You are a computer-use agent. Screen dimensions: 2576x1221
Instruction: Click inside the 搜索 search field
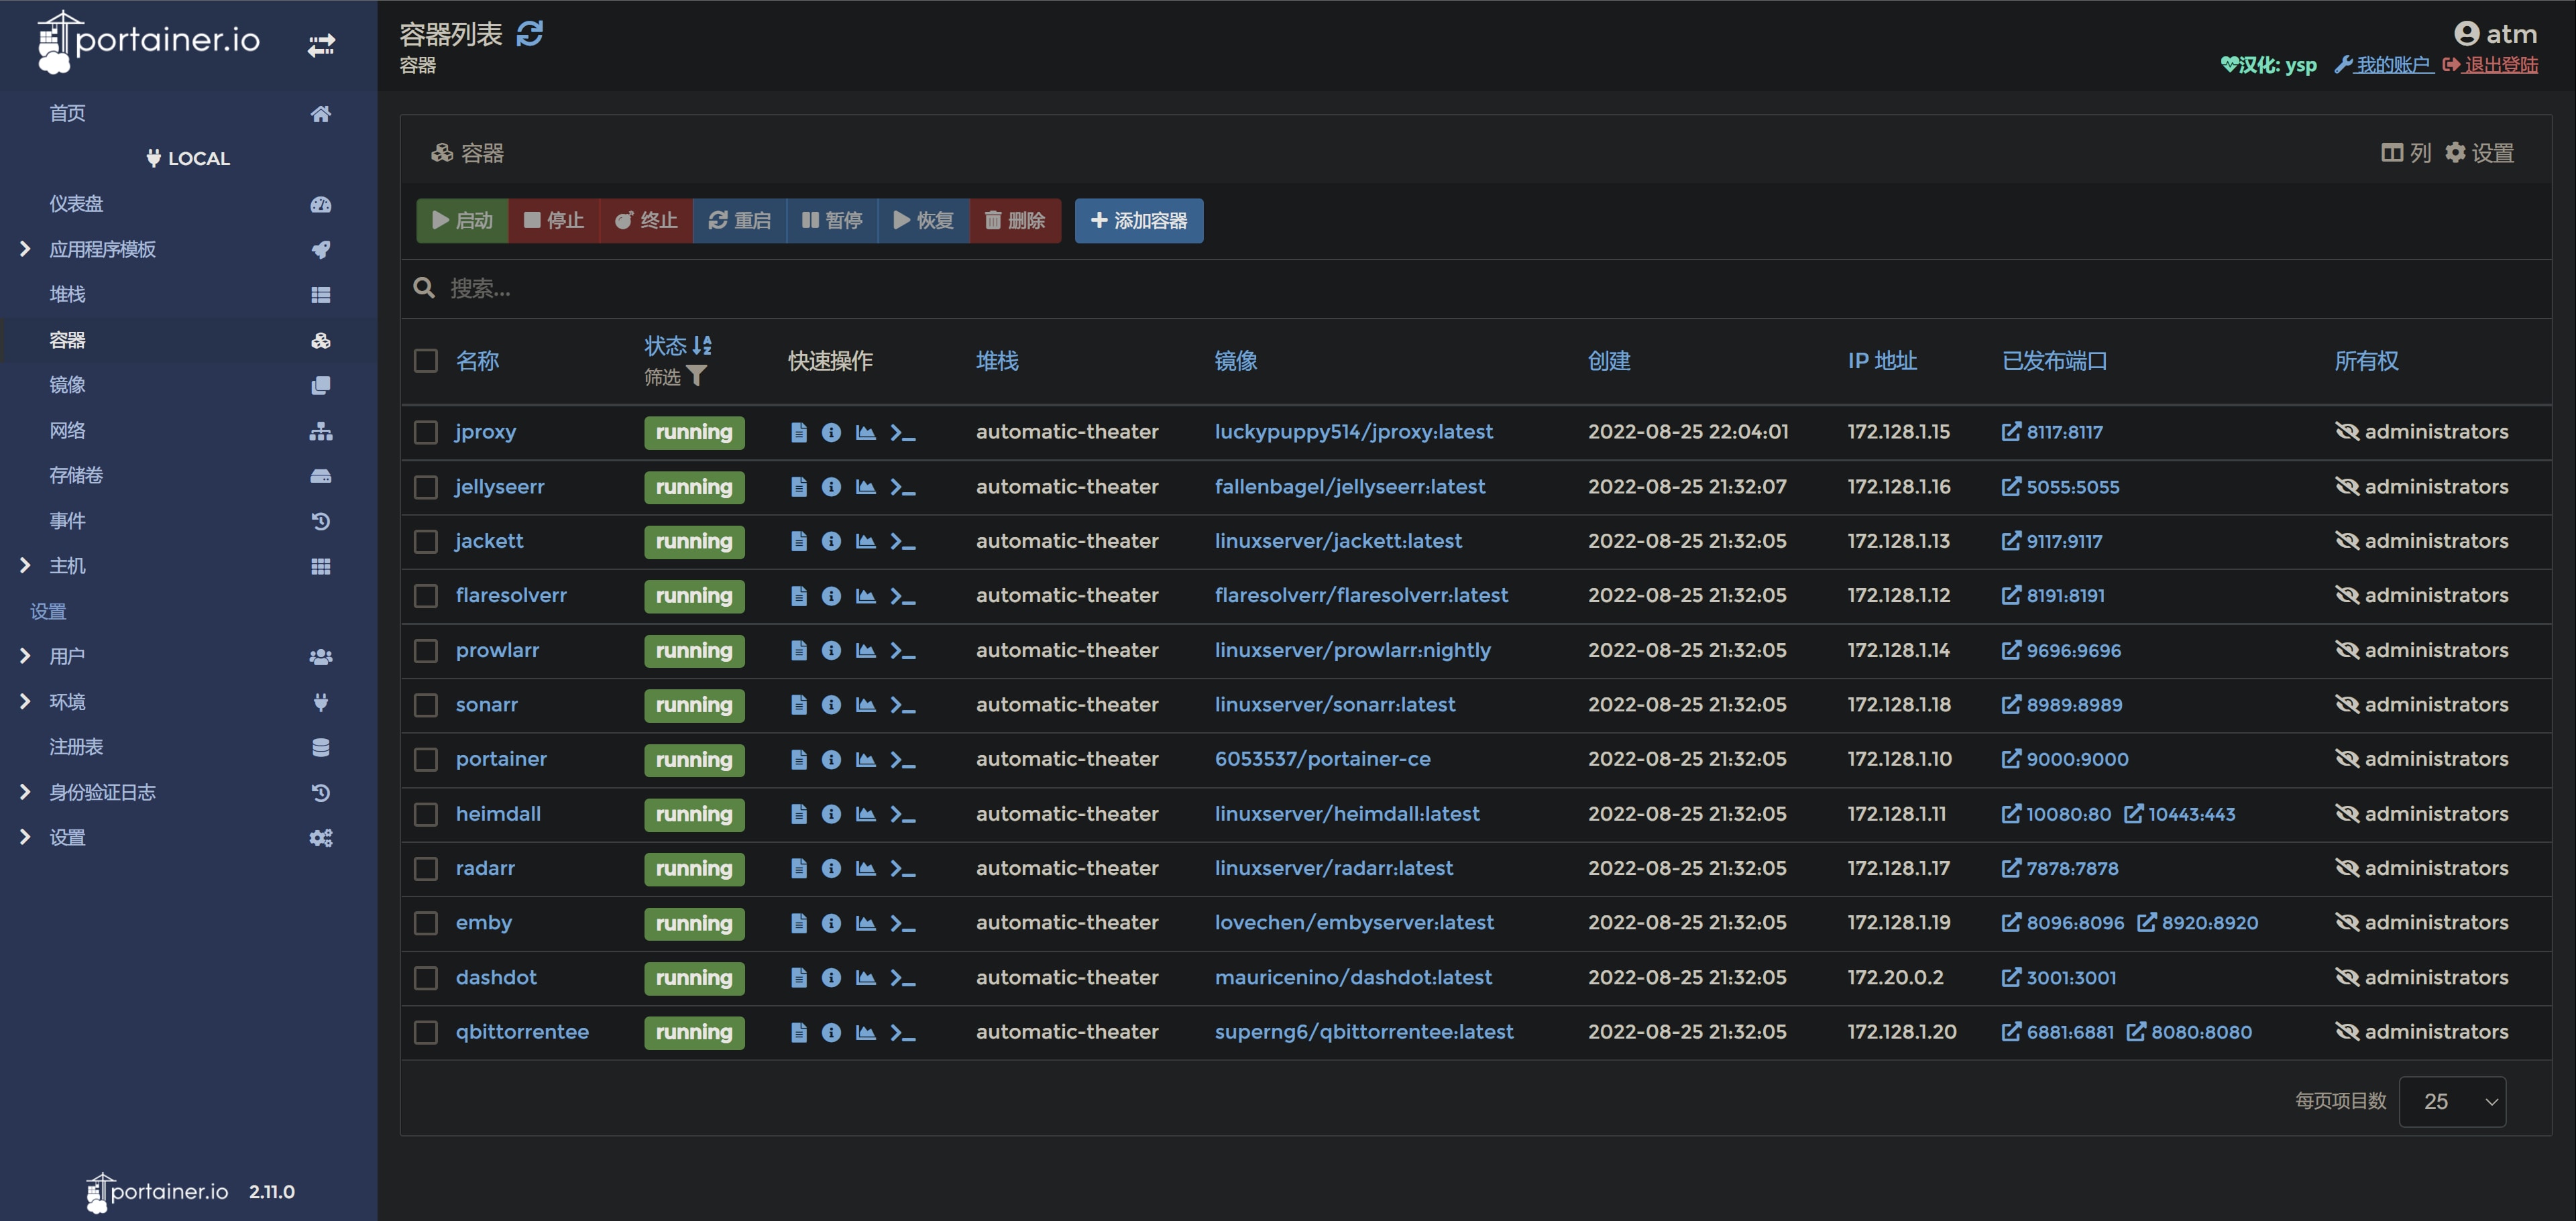click(700, 288)
